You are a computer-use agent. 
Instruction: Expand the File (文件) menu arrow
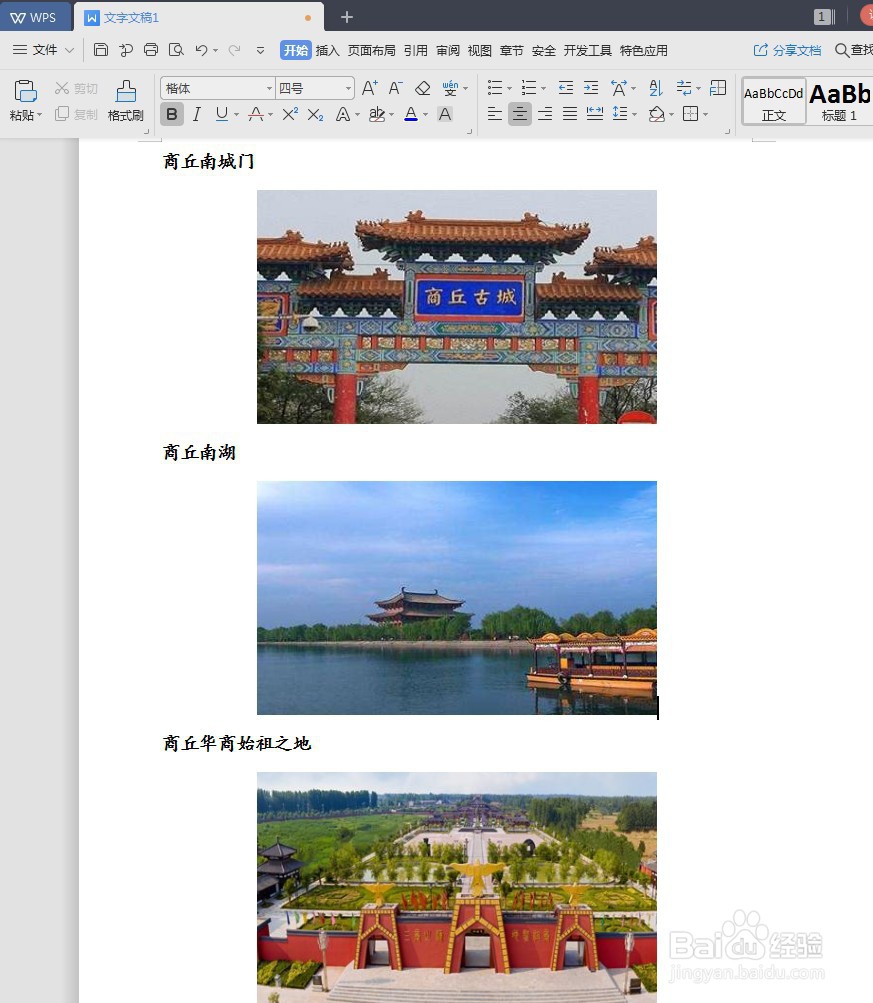coord(70,50)
